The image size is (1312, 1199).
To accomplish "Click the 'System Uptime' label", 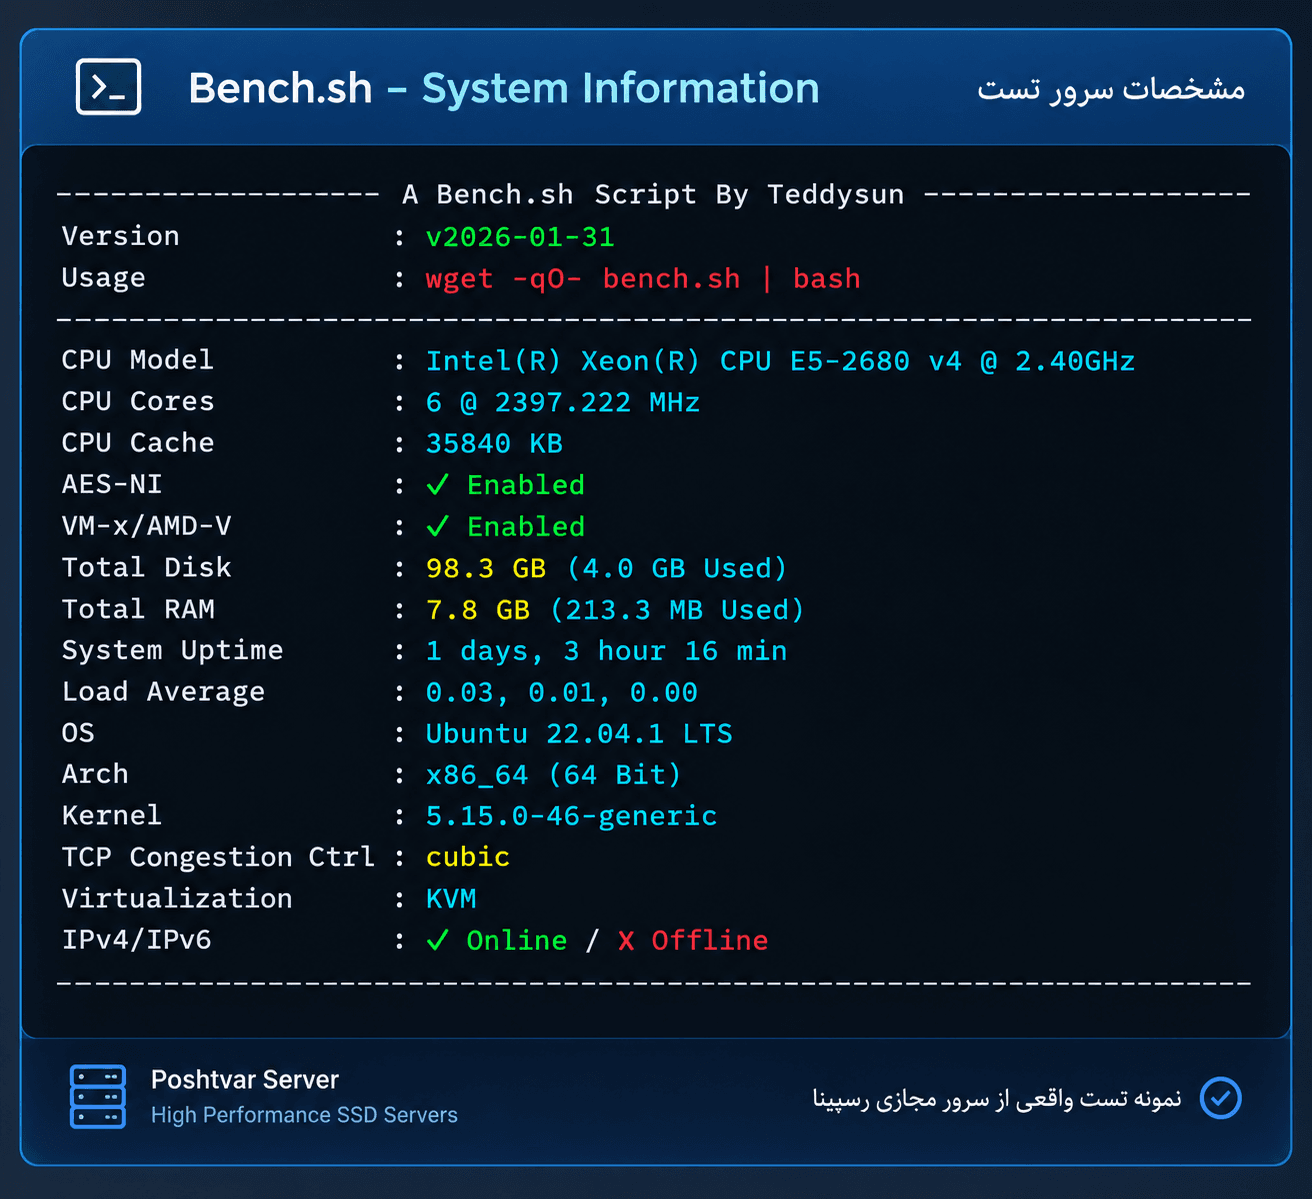I will pos(172,650).
